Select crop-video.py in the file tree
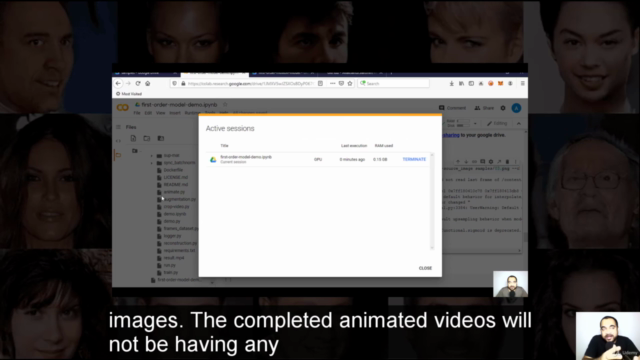Viewport: 640px width, 360px height. (x=176, y=207)
